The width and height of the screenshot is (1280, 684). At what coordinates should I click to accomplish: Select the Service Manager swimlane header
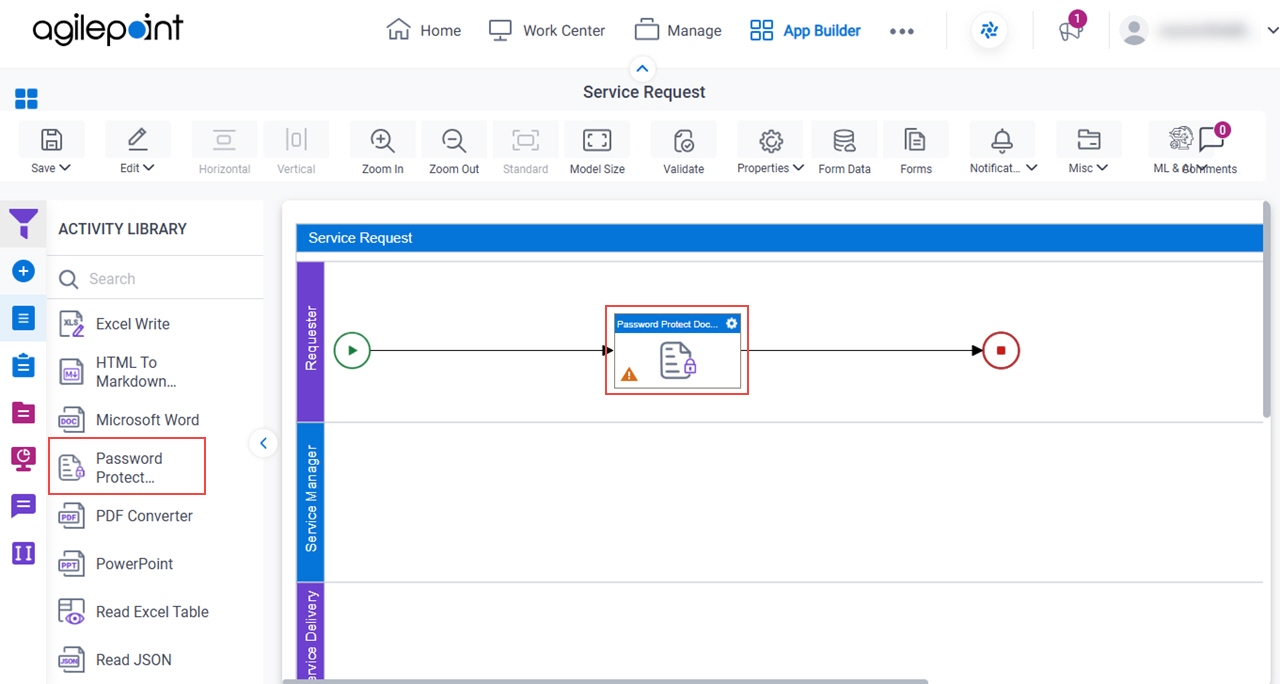tap(311, 501)
